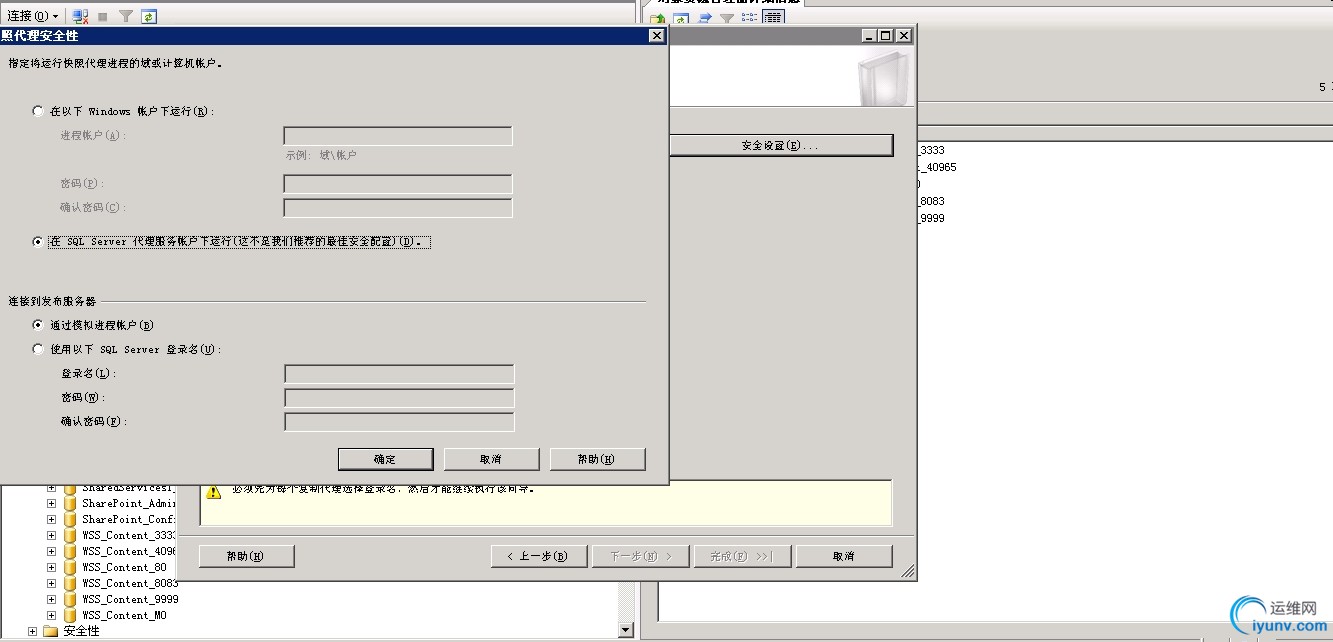
Task: Switch details pane to report view icon
Action: coord(772,18)
